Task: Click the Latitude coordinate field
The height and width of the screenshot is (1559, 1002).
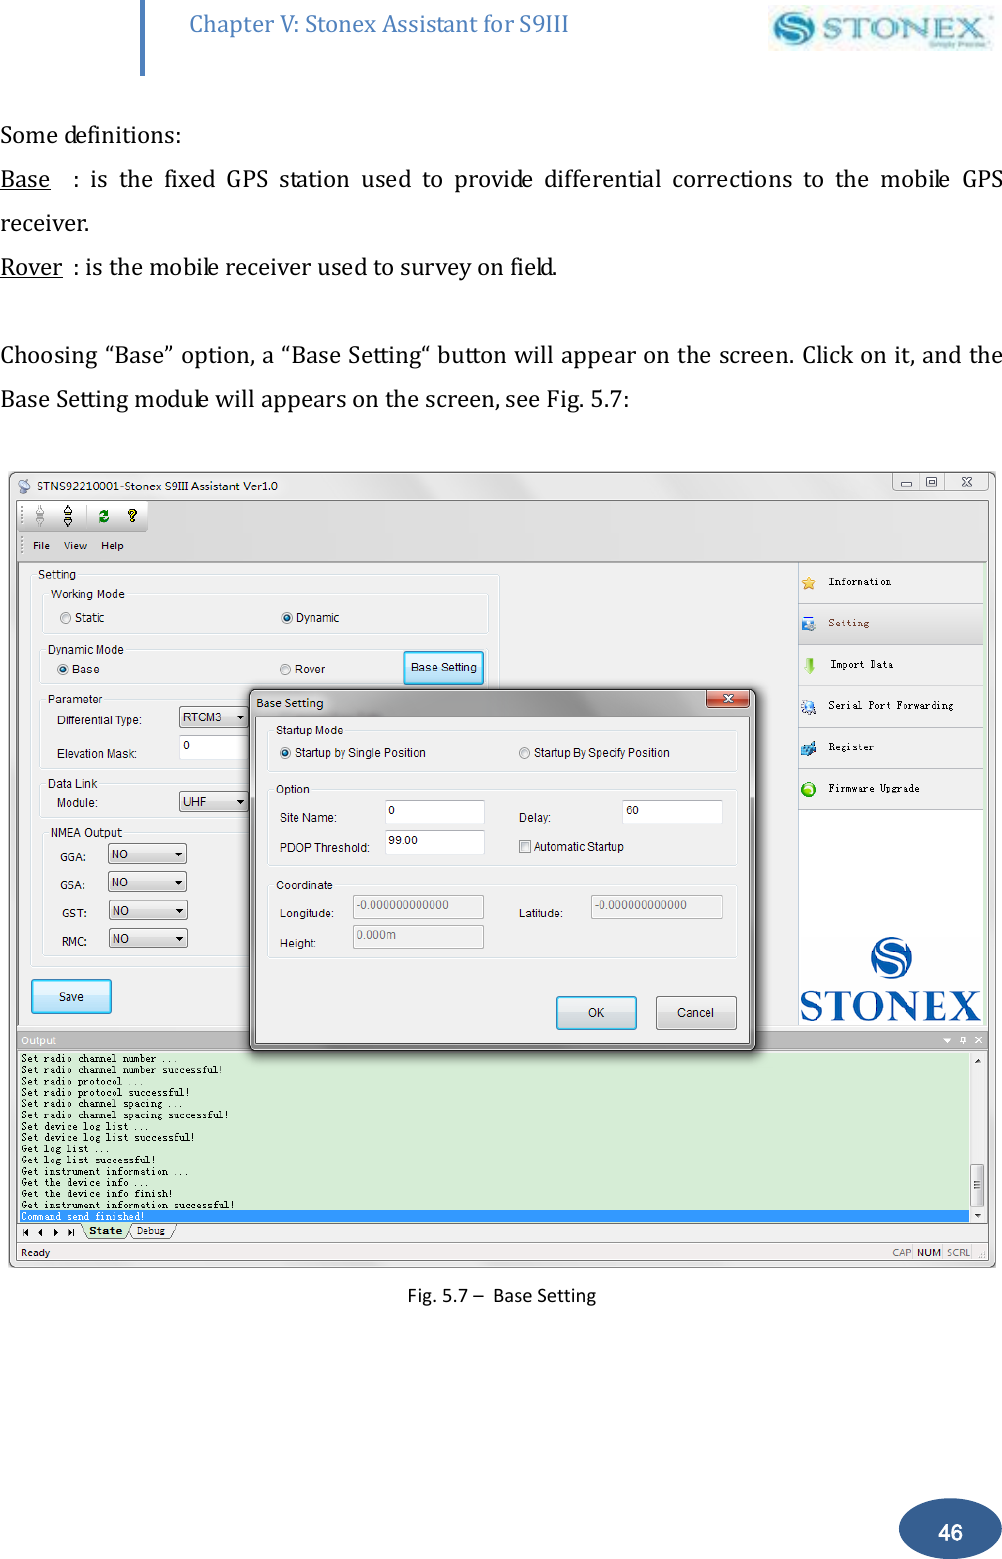Action: [x=656, y=907]
